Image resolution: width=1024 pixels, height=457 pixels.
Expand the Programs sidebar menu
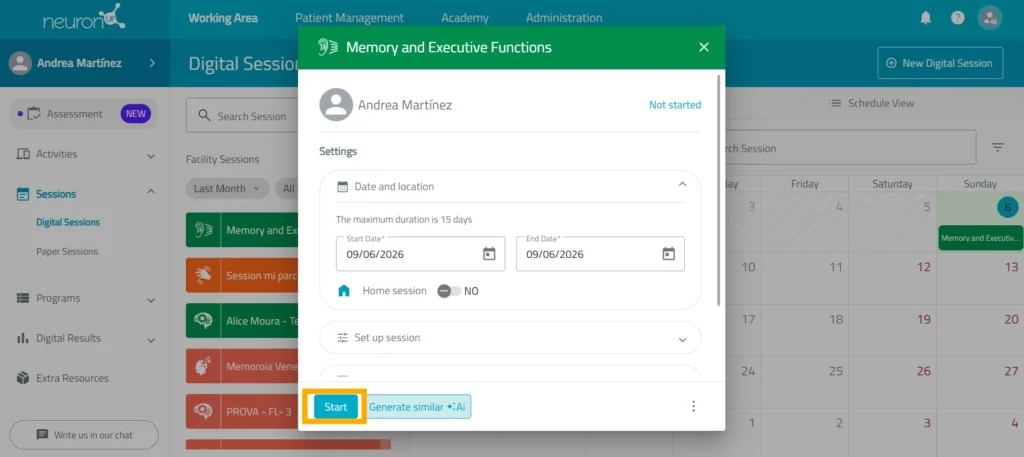pos(151,300)
